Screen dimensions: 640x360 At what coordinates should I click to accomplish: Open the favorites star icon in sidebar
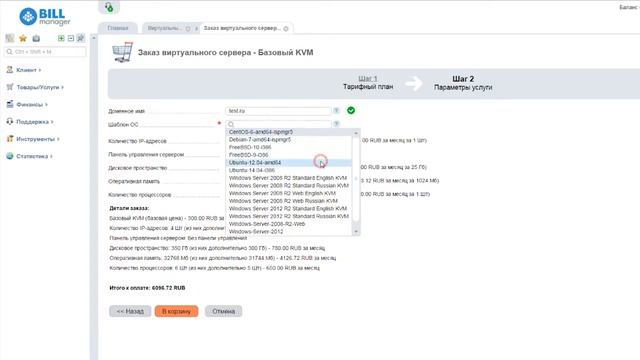(x=23, y=38)
